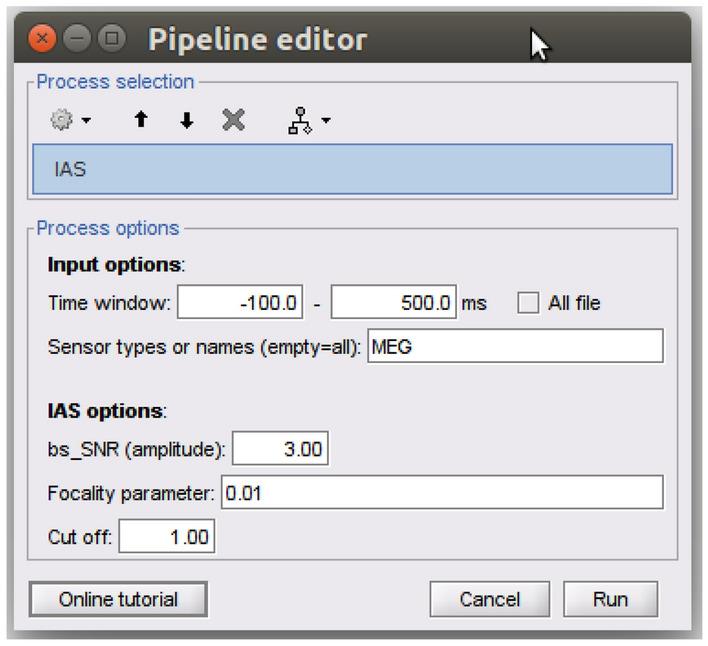Click the time window start field -100.0
Viewport: 708px width, 646px height.
[x=240, y=304]
